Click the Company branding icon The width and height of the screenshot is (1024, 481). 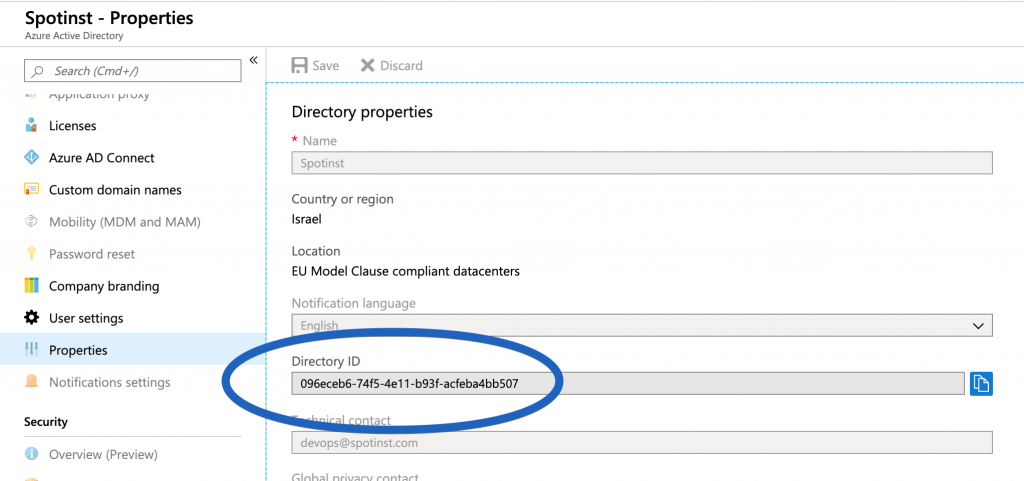[31, 286]
